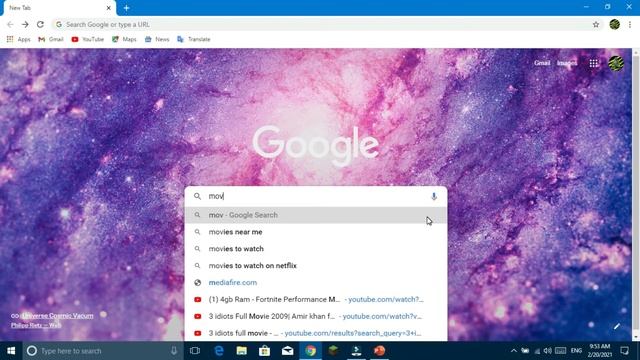The width and height of the screenshot is (640, 360).
Task: Switch to Chrome on the taskbar
Action: point(311,351)
